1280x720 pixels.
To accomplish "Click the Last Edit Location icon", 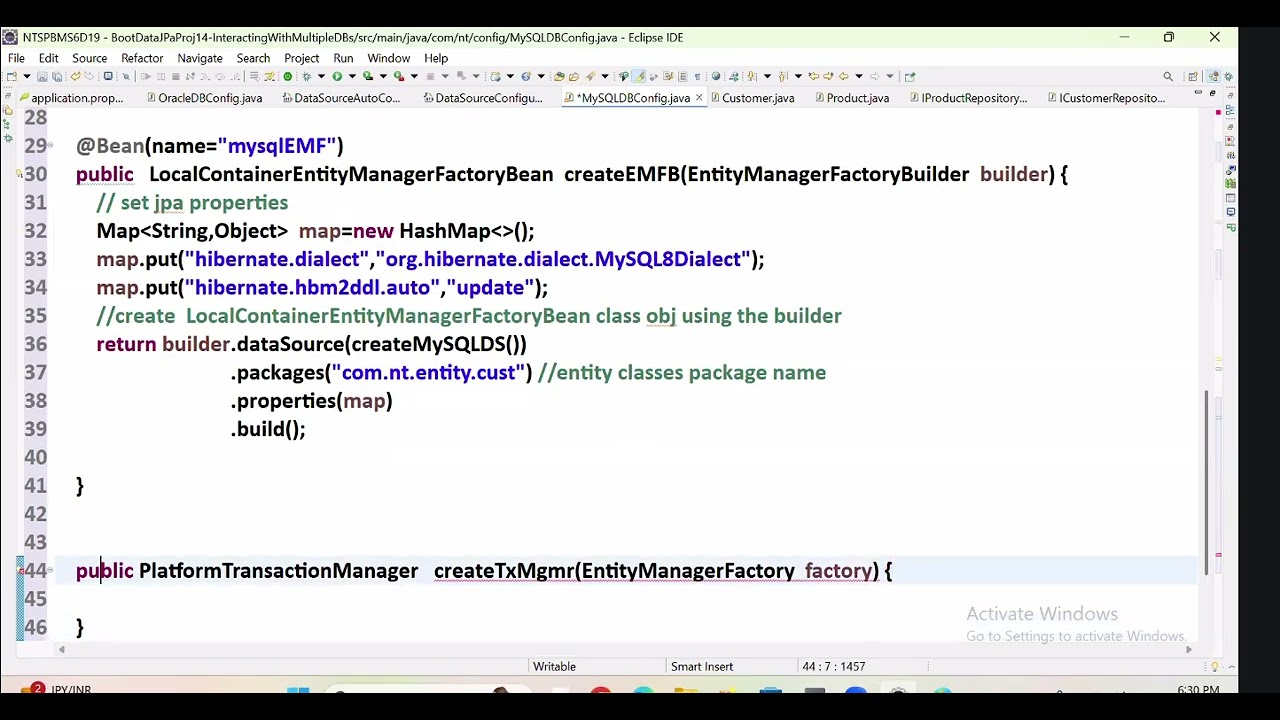I will 813,76.
